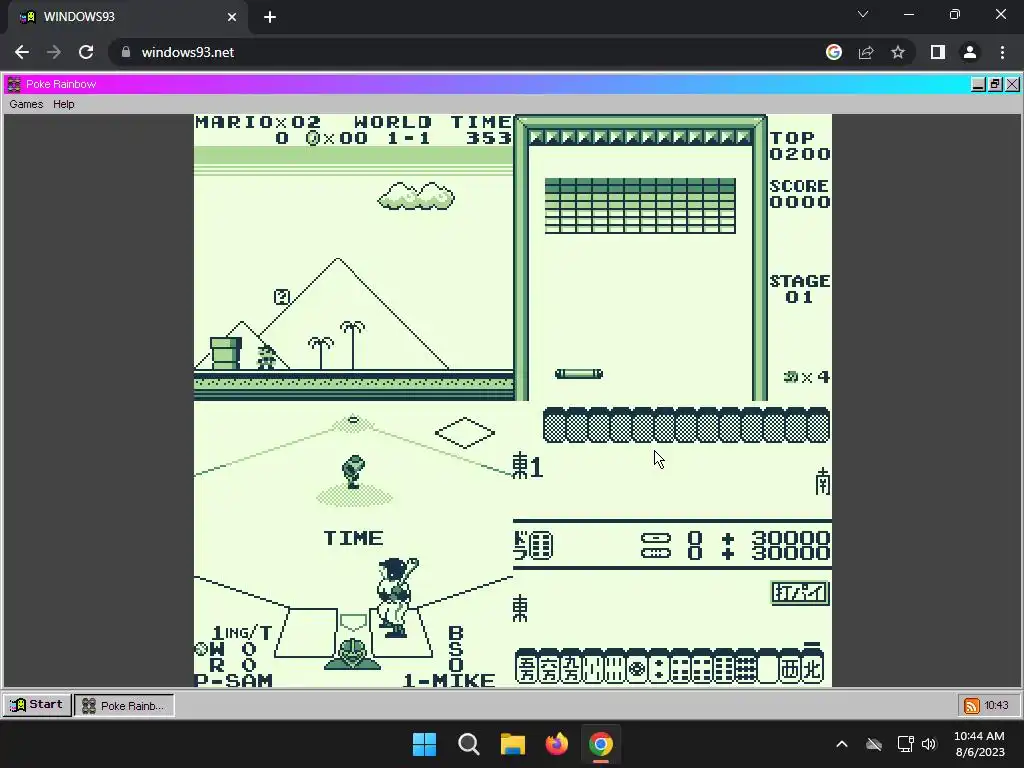
Task: Click the catcher behind home plate
Action: click(352, 654)
